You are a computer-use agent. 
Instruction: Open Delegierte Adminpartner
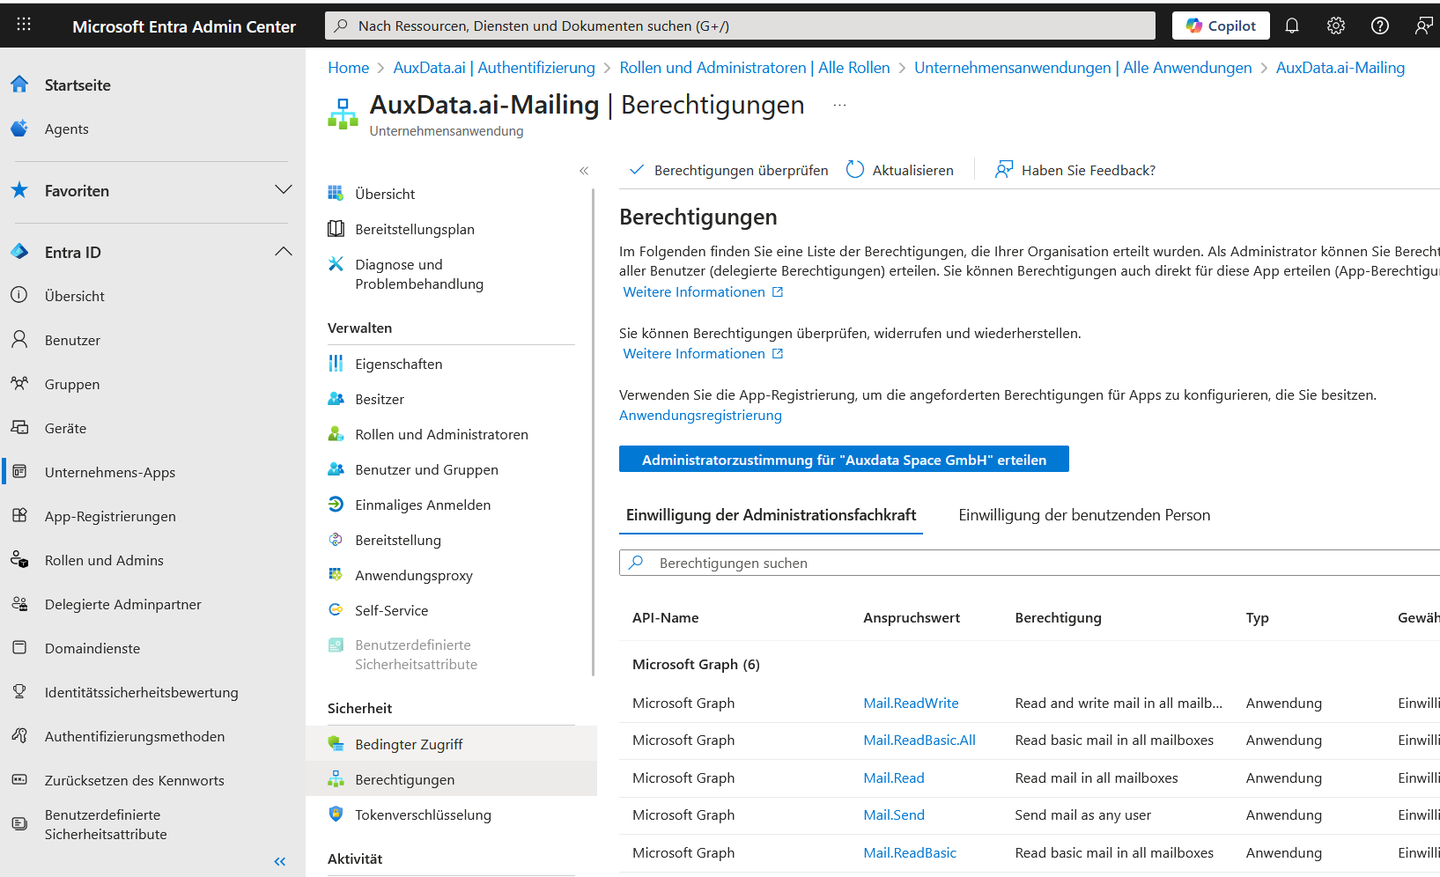[x=123, y=604]
